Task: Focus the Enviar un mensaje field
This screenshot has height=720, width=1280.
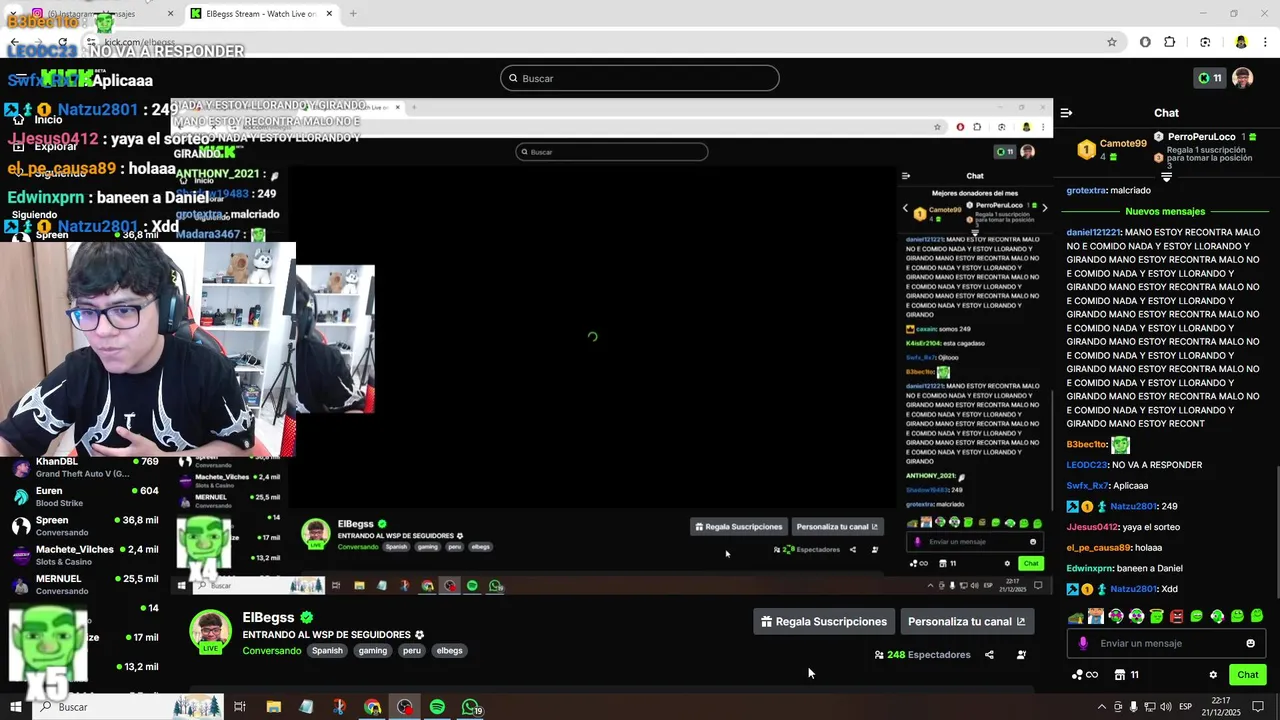Action: pyautogui.click(x=1167, y=644)
